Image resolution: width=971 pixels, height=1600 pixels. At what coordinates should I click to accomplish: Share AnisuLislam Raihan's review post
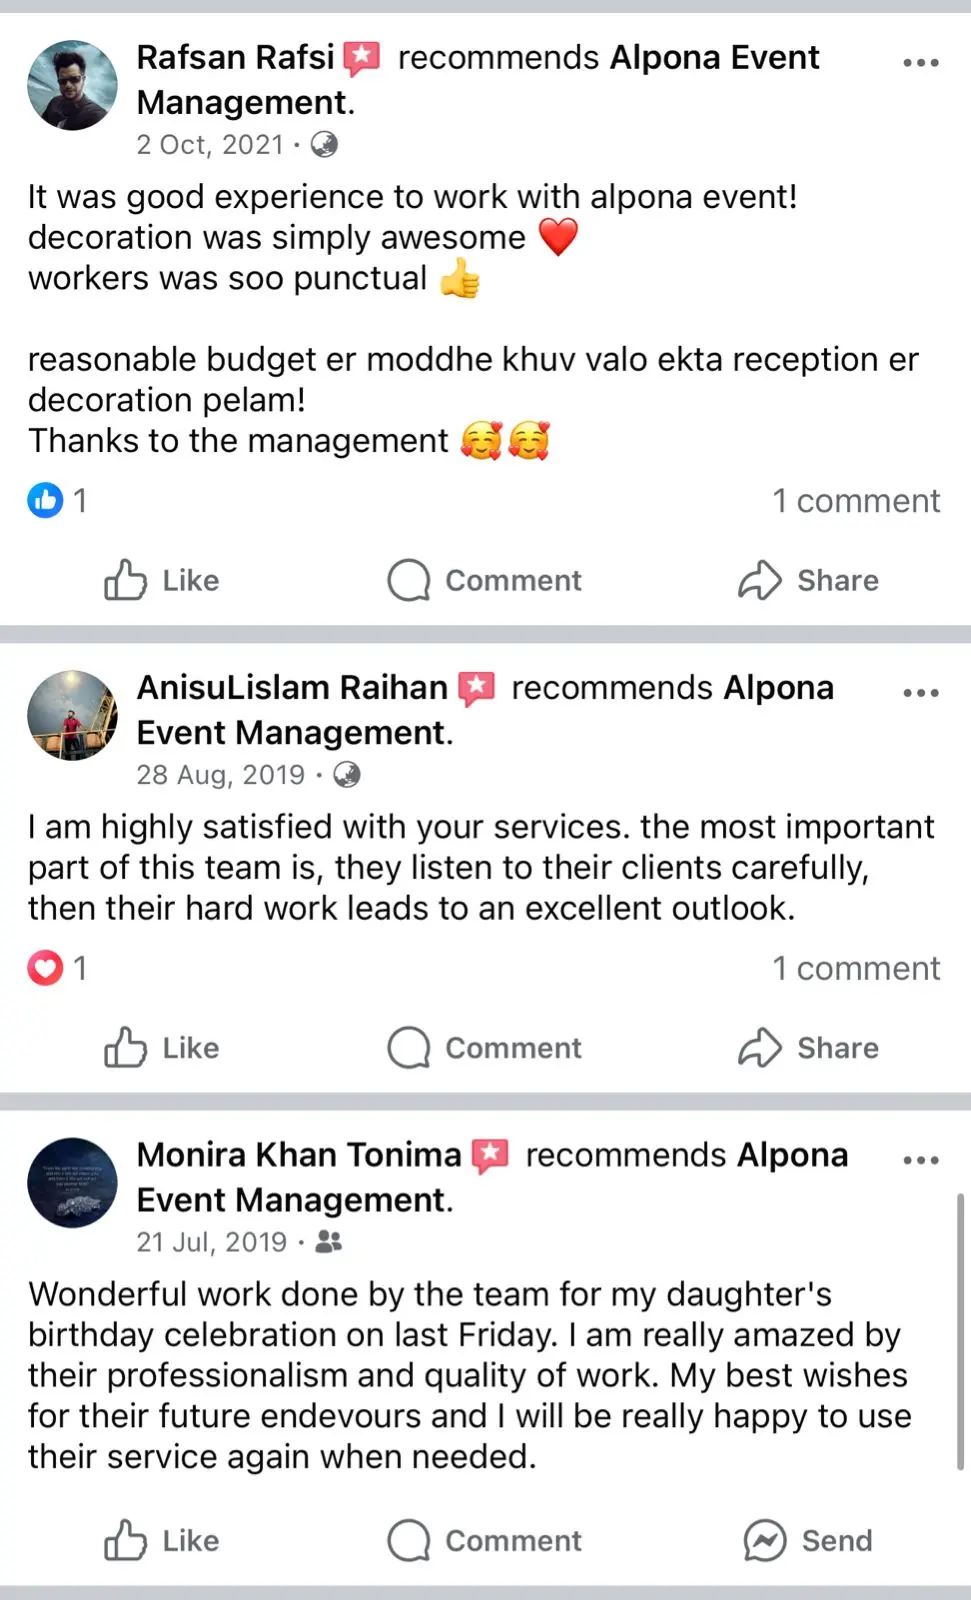point(808,1048)
